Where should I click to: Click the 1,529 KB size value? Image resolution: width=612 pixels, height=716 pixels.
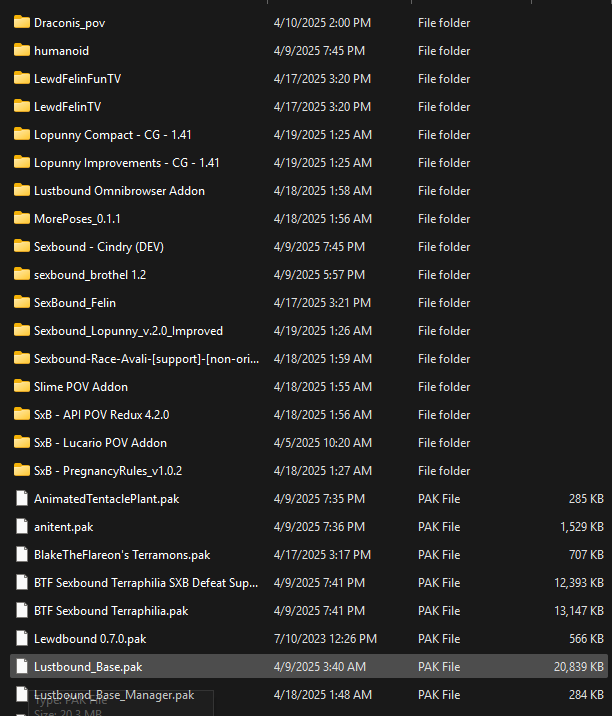582,527
